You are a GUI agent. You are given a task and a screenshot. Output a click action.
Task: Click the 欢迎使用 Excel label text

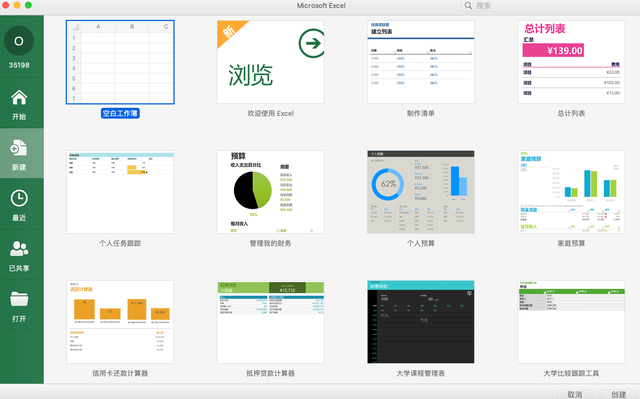pos(271,113)
